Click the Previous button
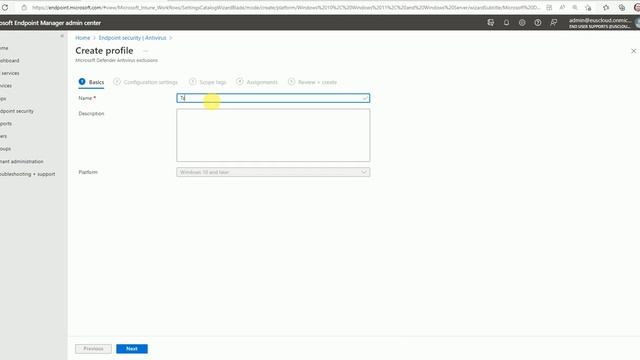This screenshot has width=640, height=360. click(x=93, y=349)
